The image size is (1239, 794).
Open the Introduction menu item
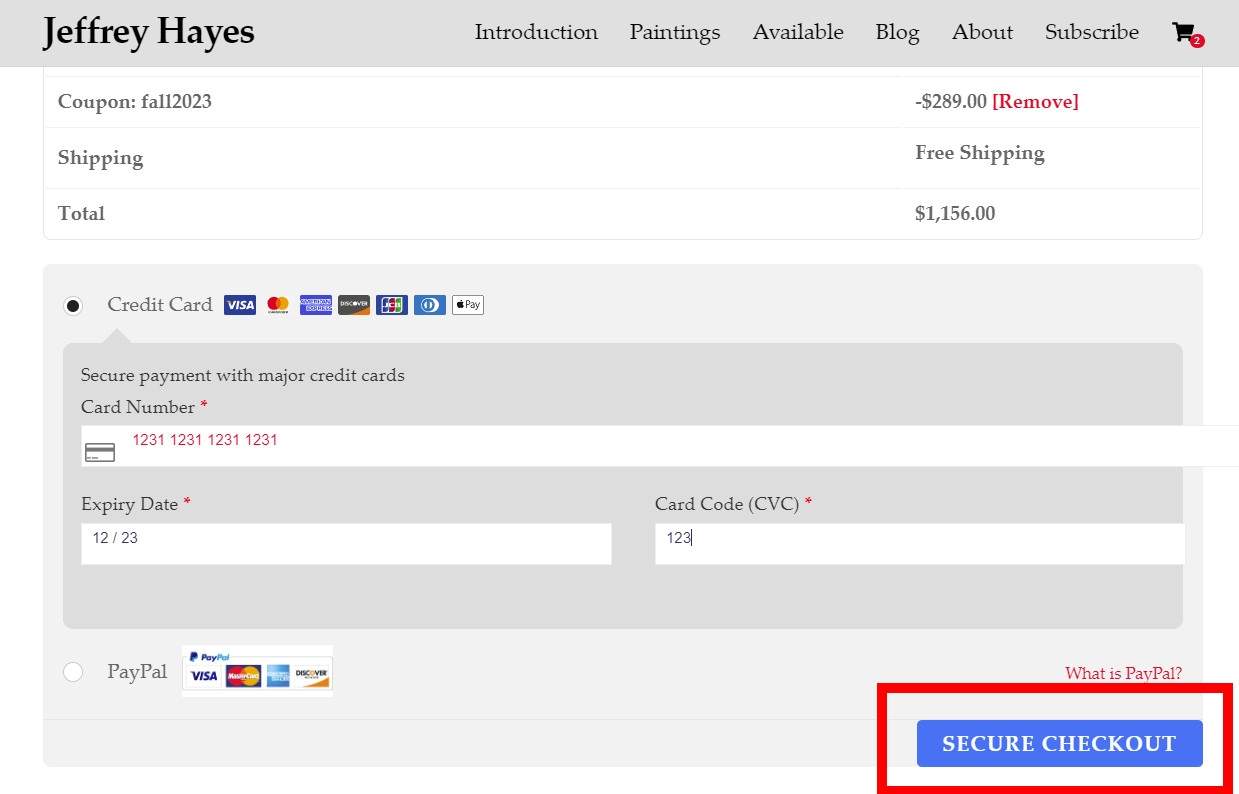(536, 32)
